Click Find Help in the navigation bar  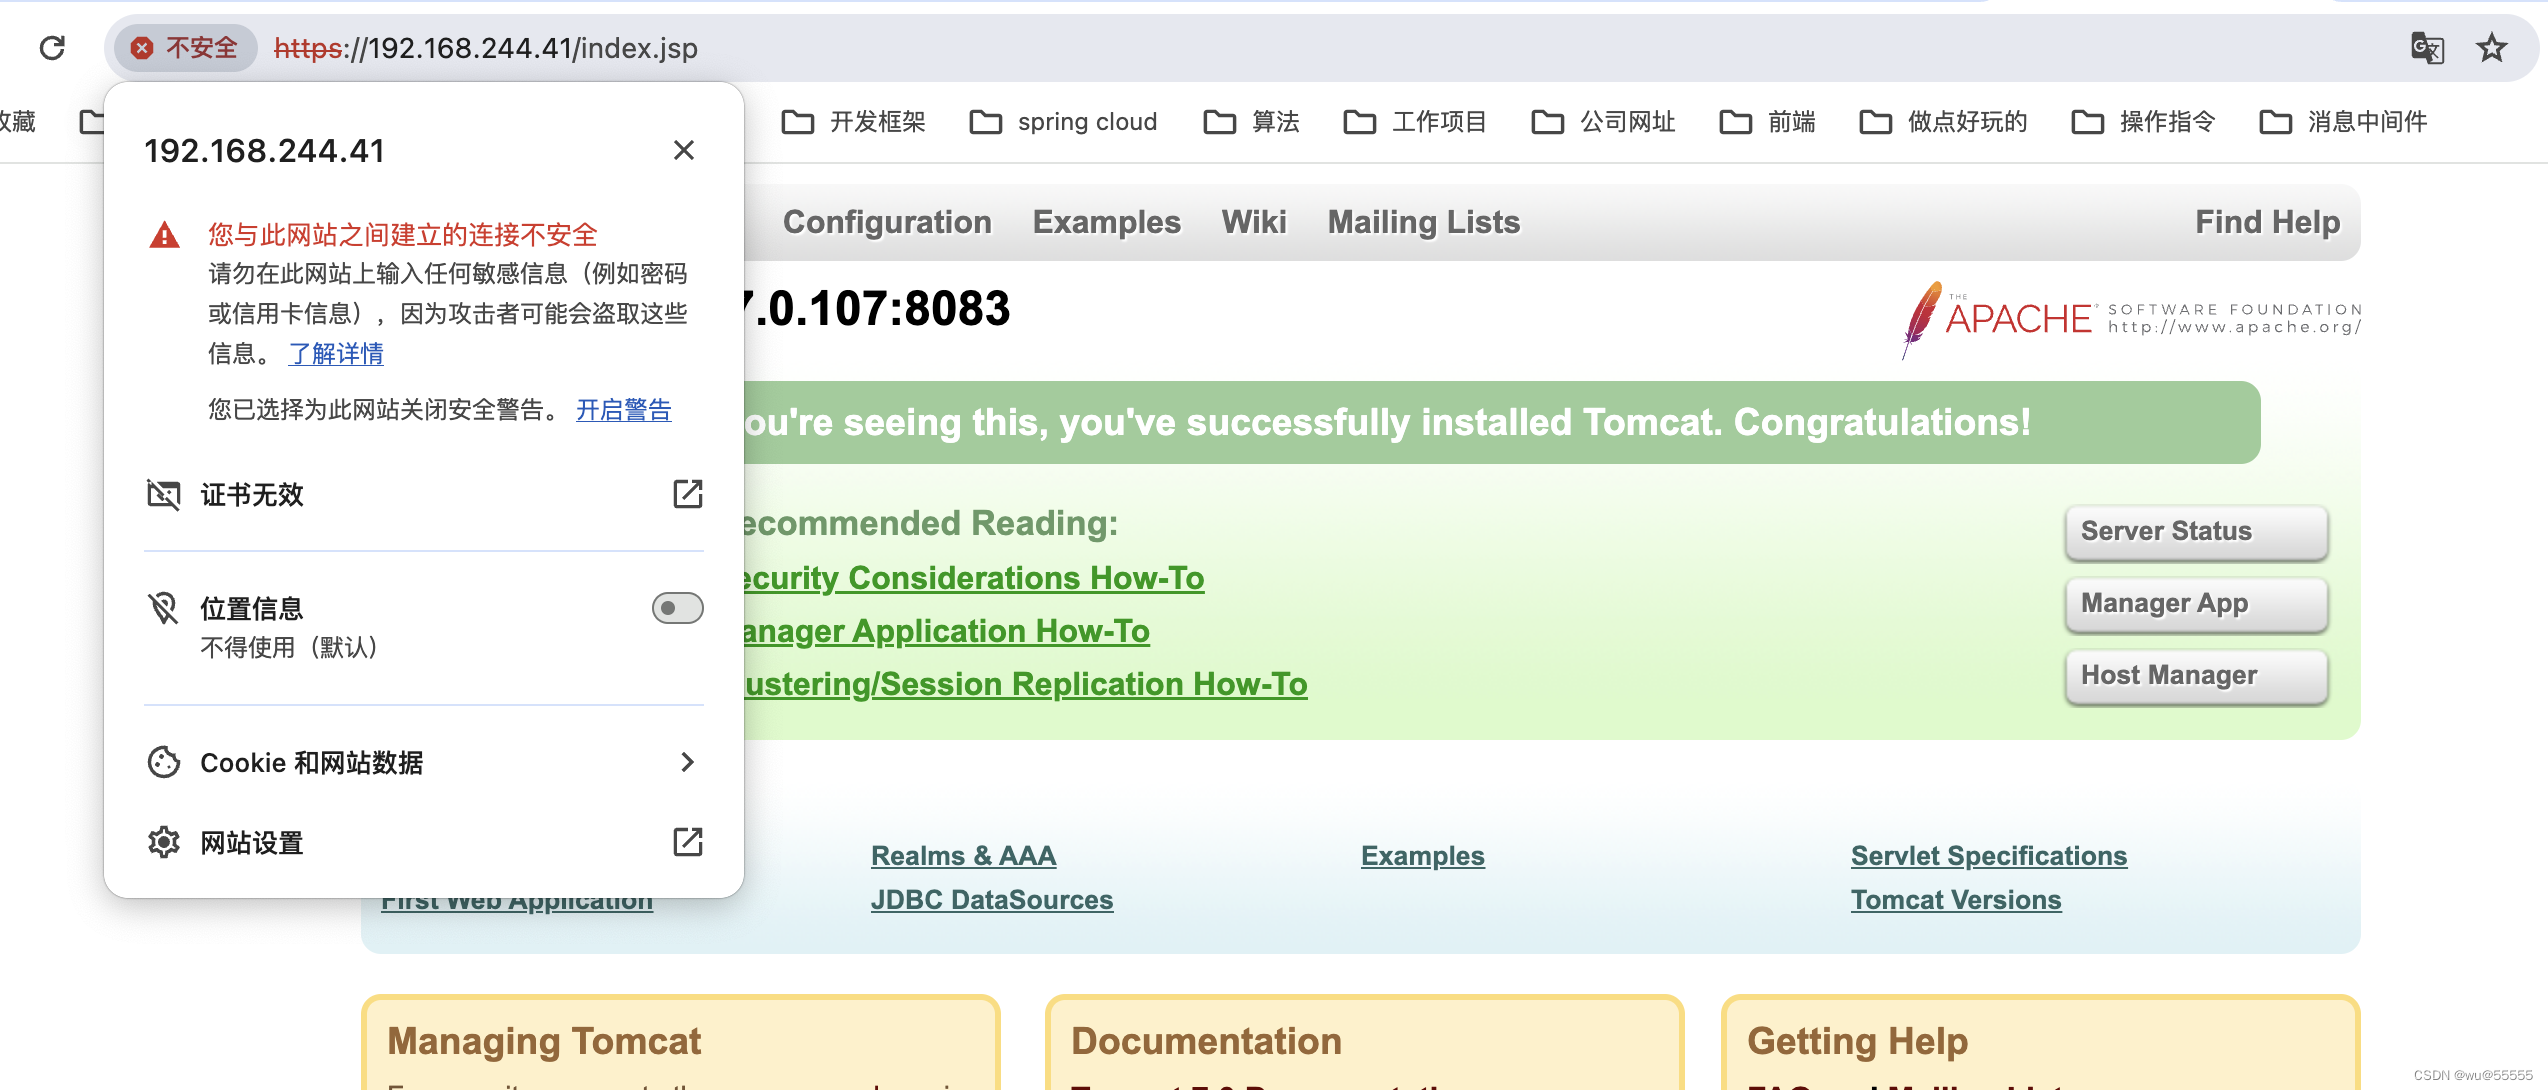(2268, 222)
